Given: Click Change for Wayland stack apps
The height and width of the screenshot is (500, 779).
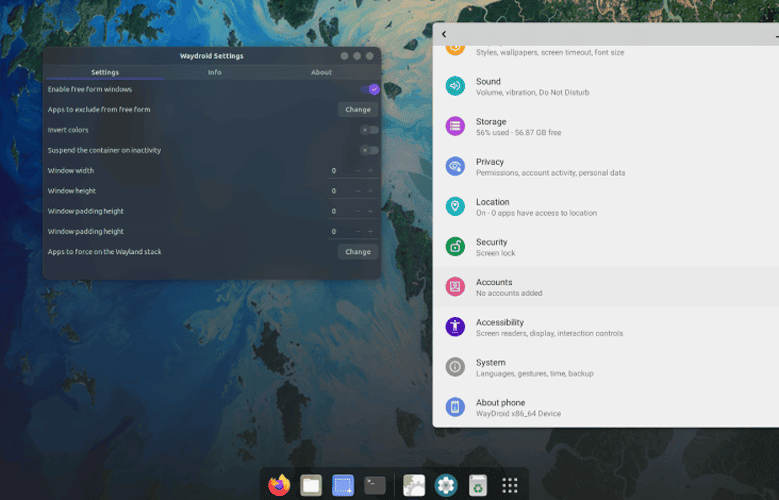Looking at the screenshot, I should 358,252.
